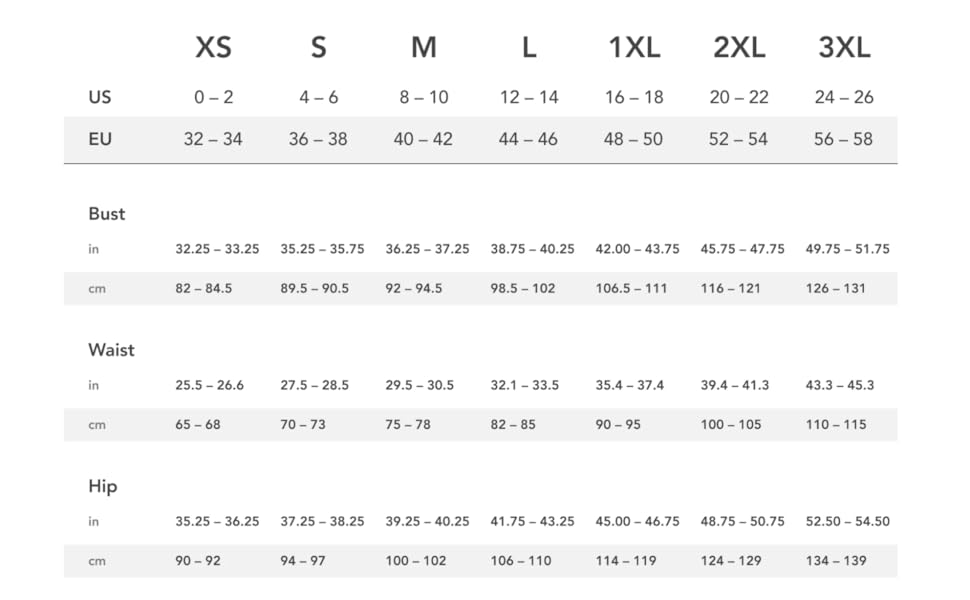Click the XS size column header
This screenshot has width=970, height=600.
[x=213, y=47]
